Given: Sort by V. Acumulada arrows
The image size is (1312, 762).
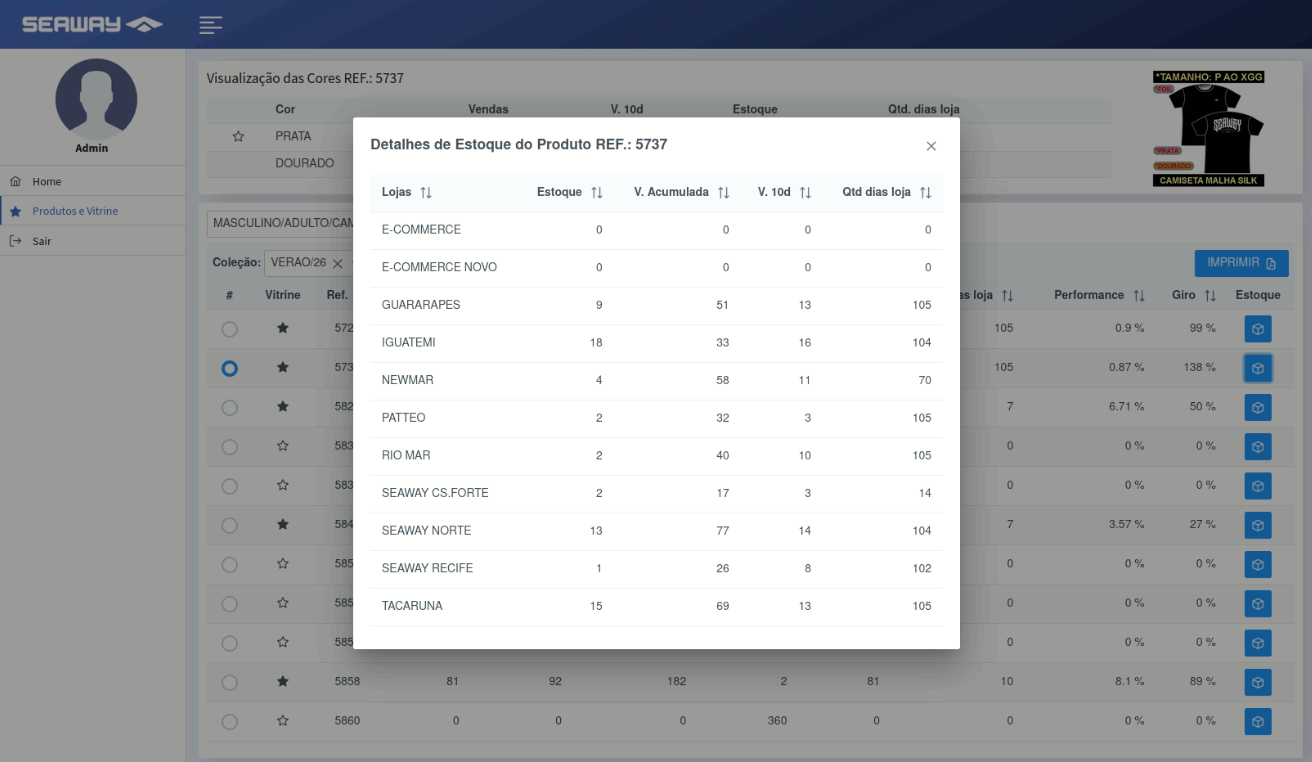Looking at the screenshot, I should pos(724,192).
